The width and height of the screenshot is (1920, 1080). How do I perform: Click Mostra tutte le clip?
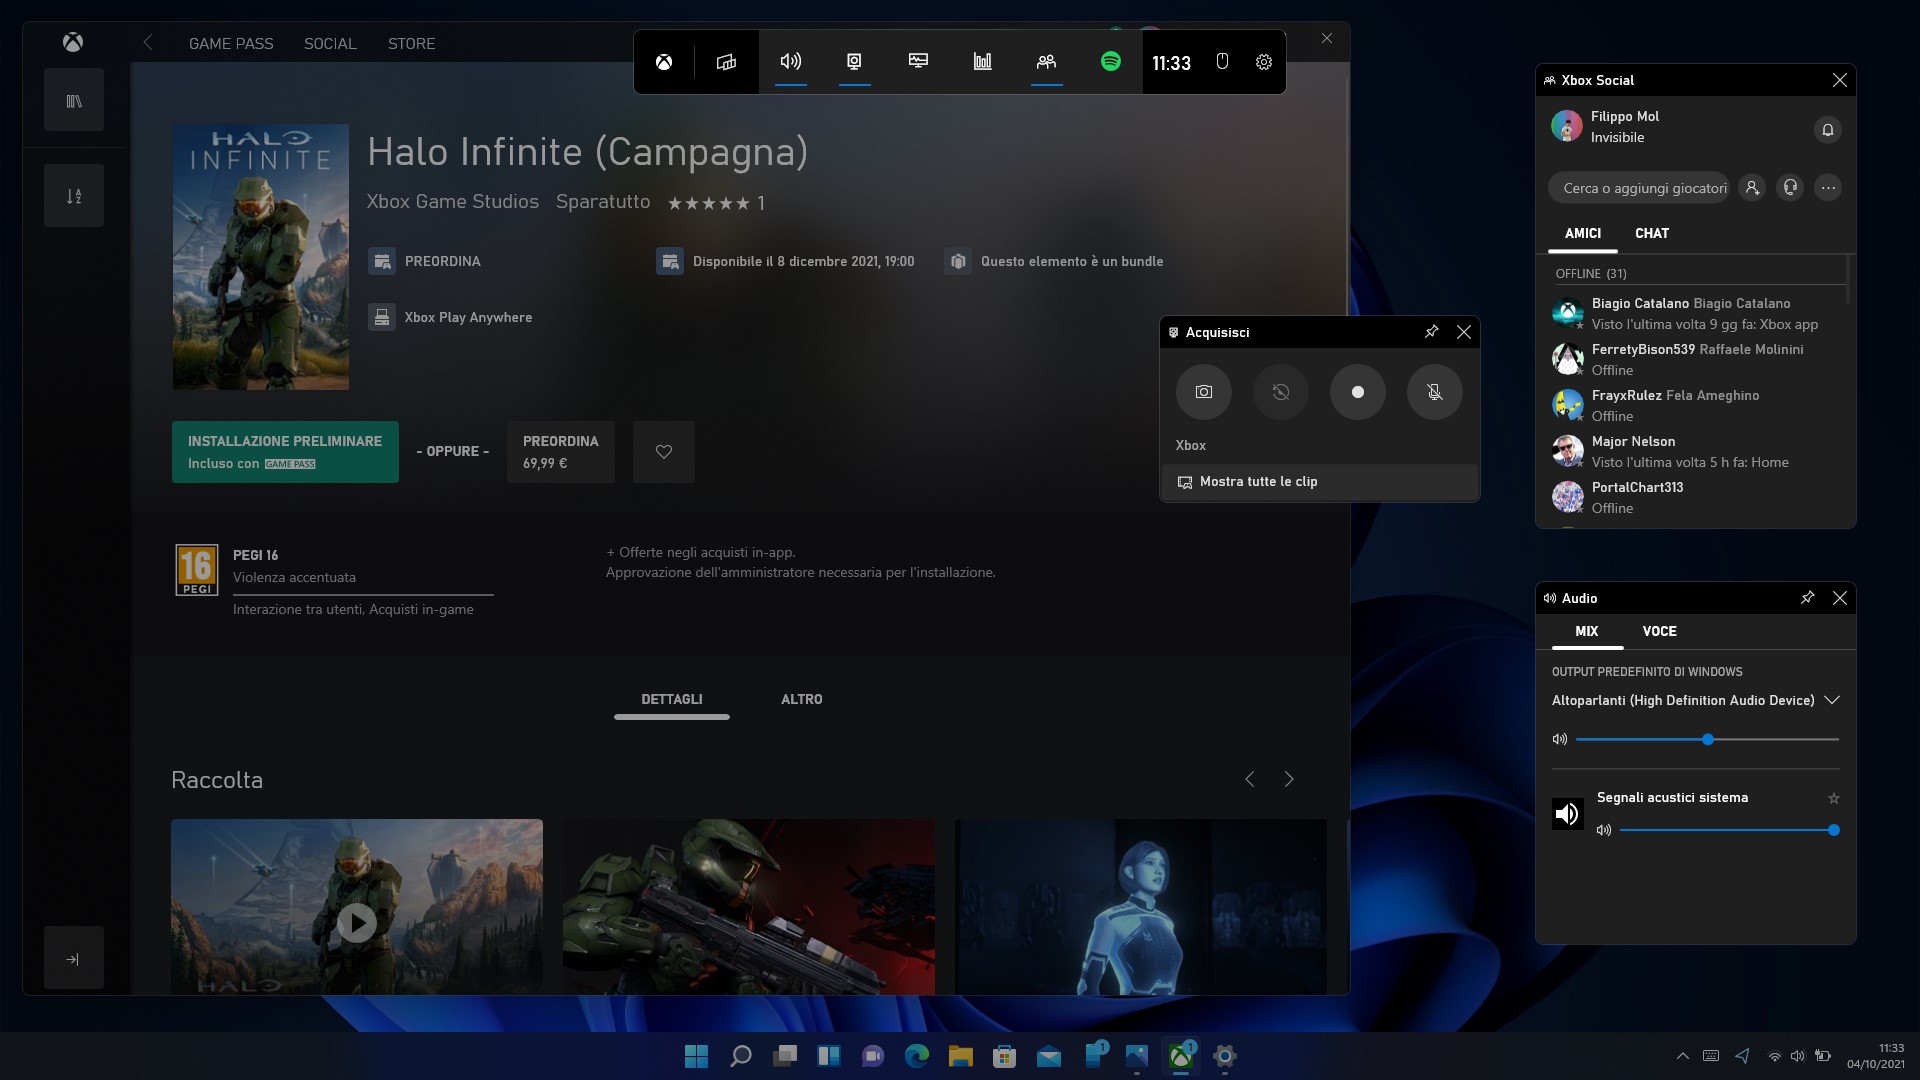pos(1319,482)
